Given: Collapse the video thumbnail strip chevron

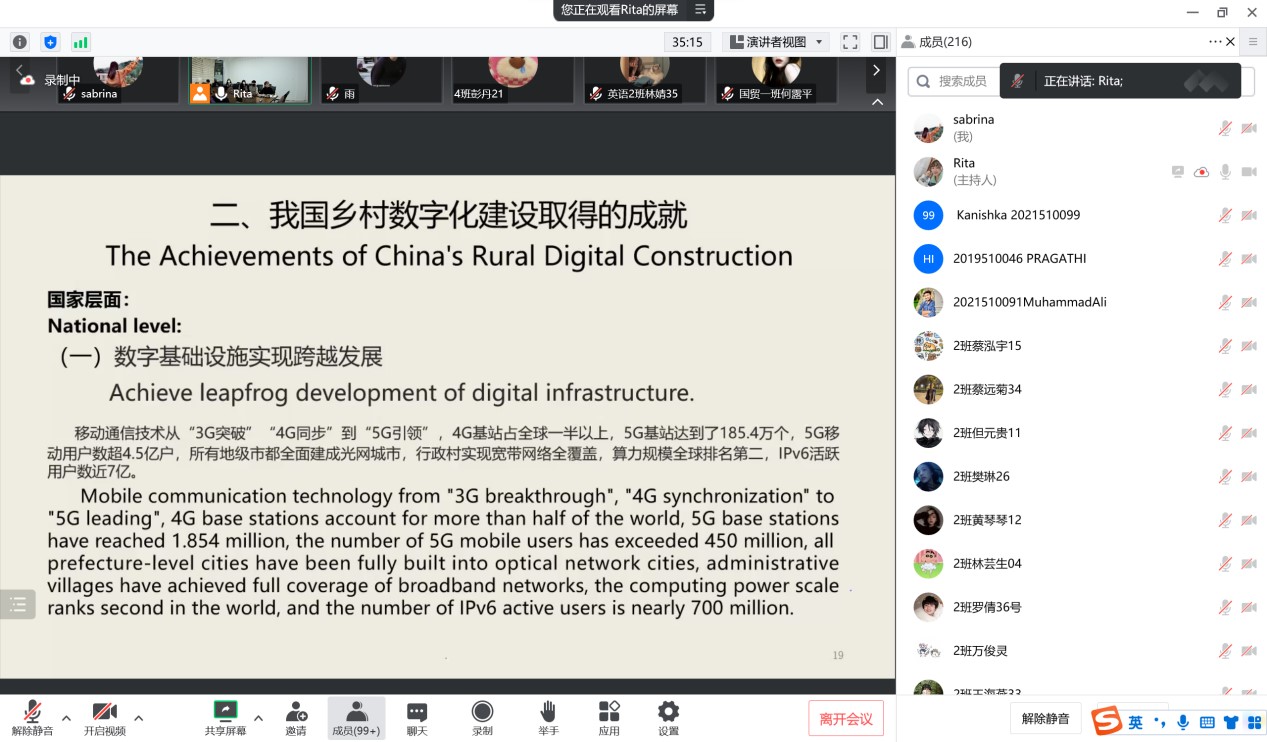Looking at the screenshot, I should click(x=877, y=101).
